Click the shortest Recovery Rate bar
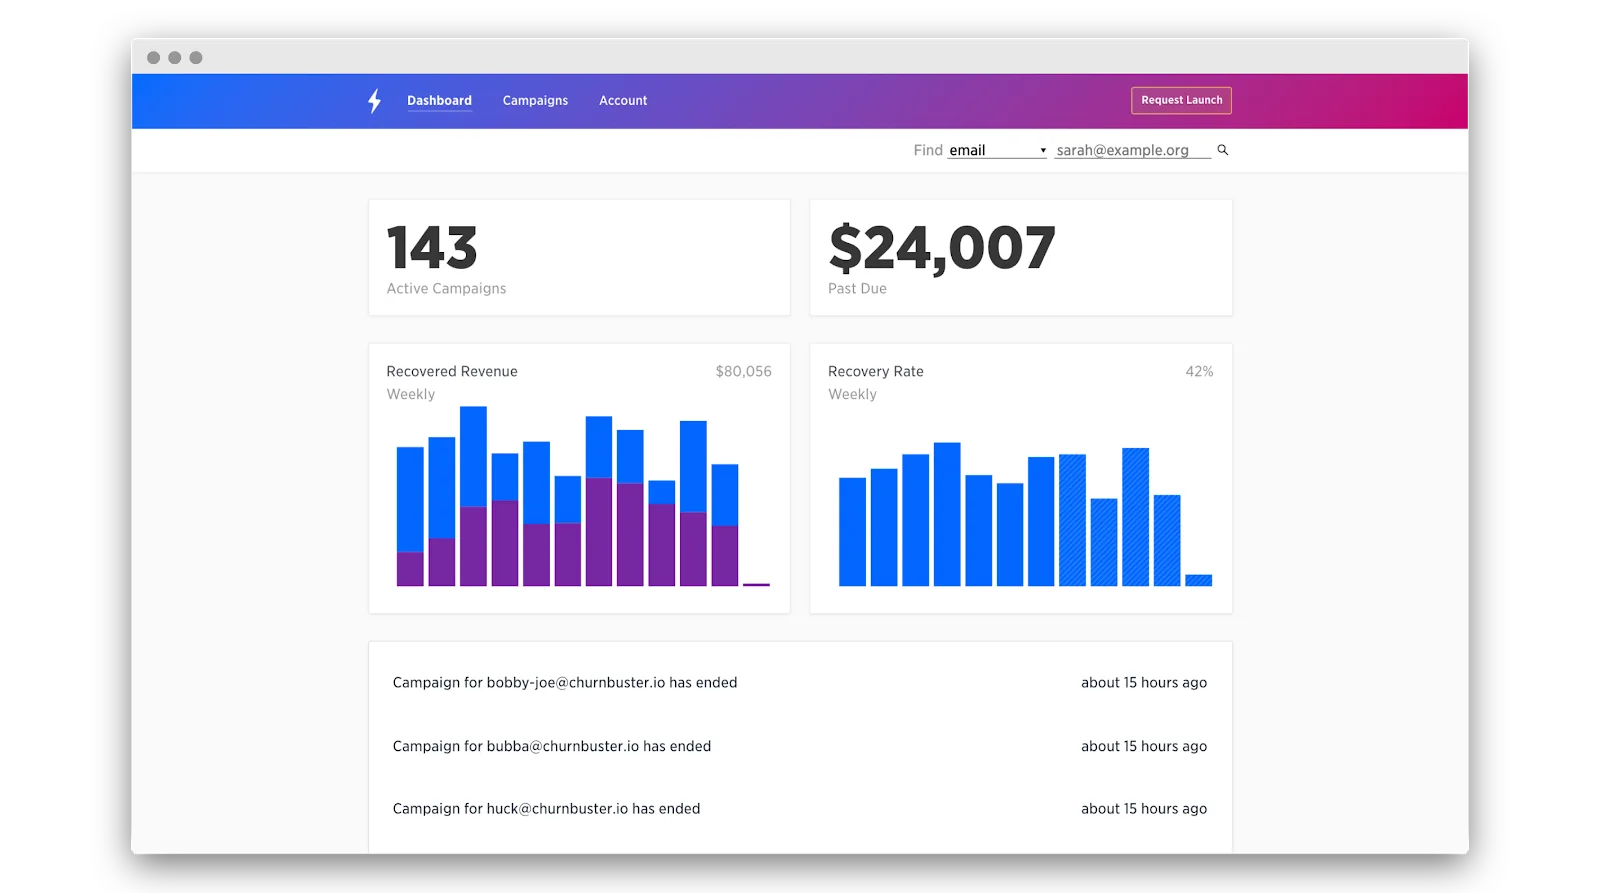 (x=1198, y=580)
